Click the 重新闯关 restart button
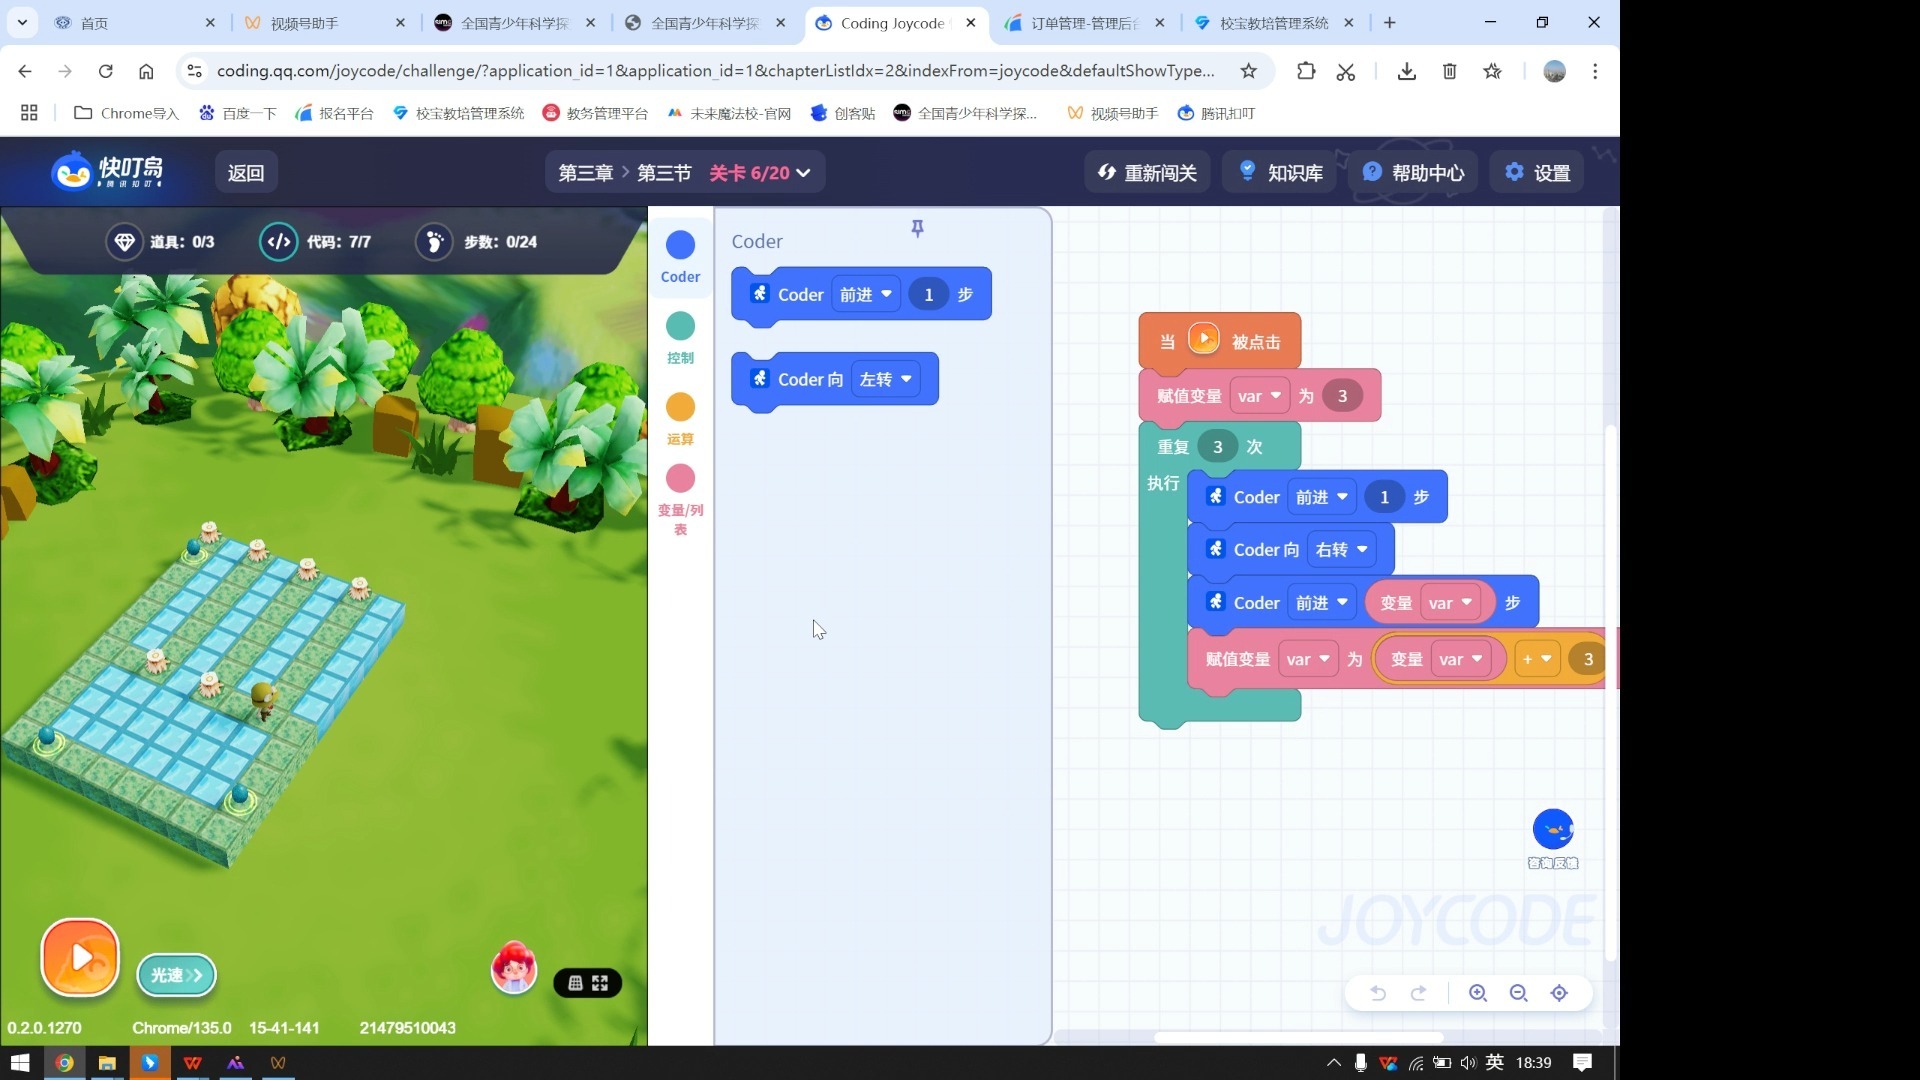Screen dimensions: 1920x1080 (x=1147, y=173)
